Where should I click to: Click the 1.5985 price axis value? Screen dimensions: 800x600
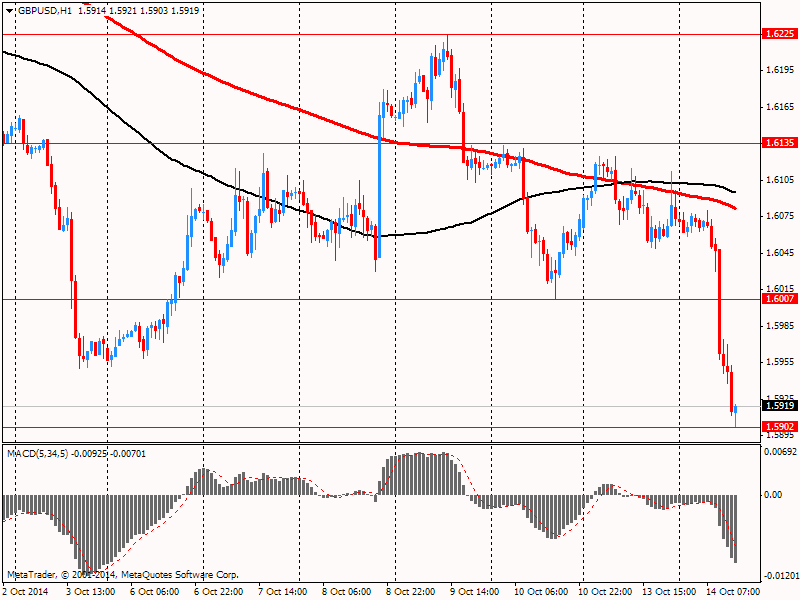click(x=781, y=326)
